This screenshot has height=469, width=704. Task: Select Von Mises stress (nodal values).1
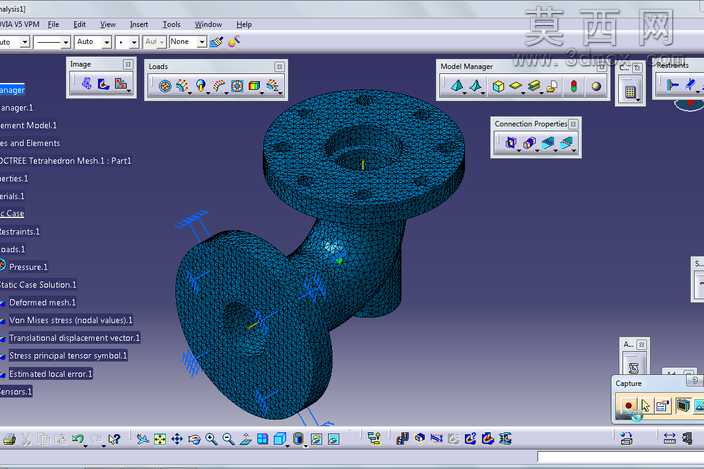click(x=70, y=320)
